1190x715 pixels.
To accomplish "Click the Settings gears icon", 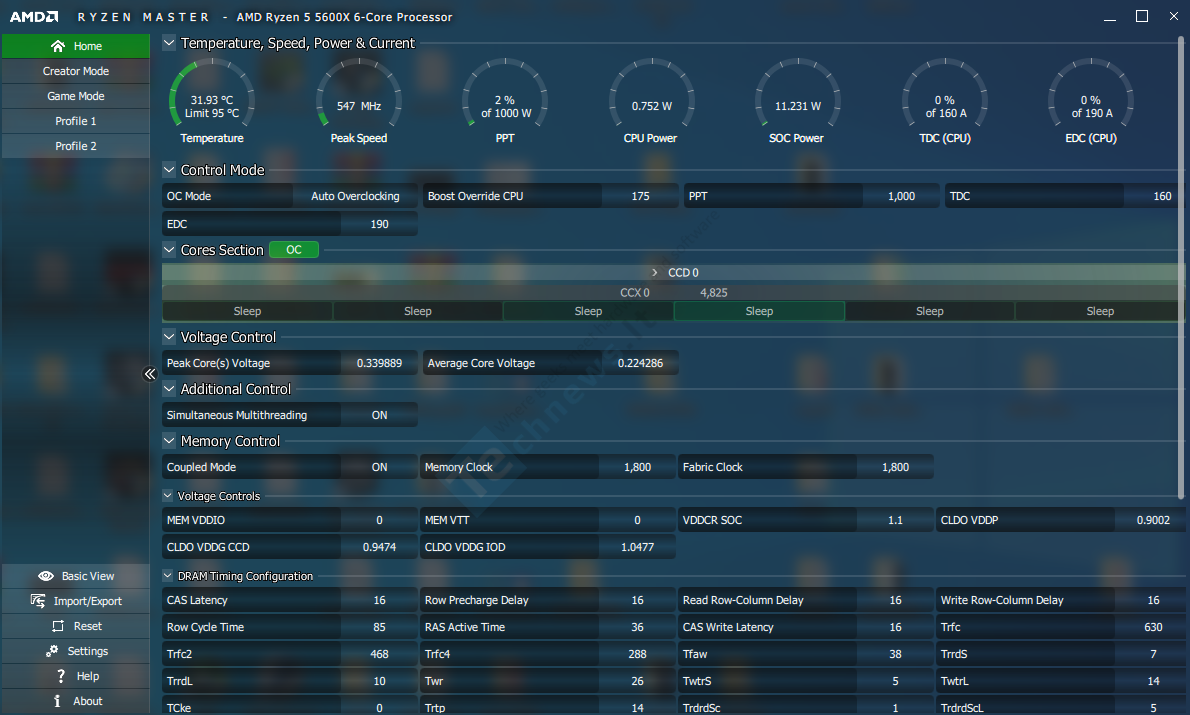I will [x=52, y=651].
